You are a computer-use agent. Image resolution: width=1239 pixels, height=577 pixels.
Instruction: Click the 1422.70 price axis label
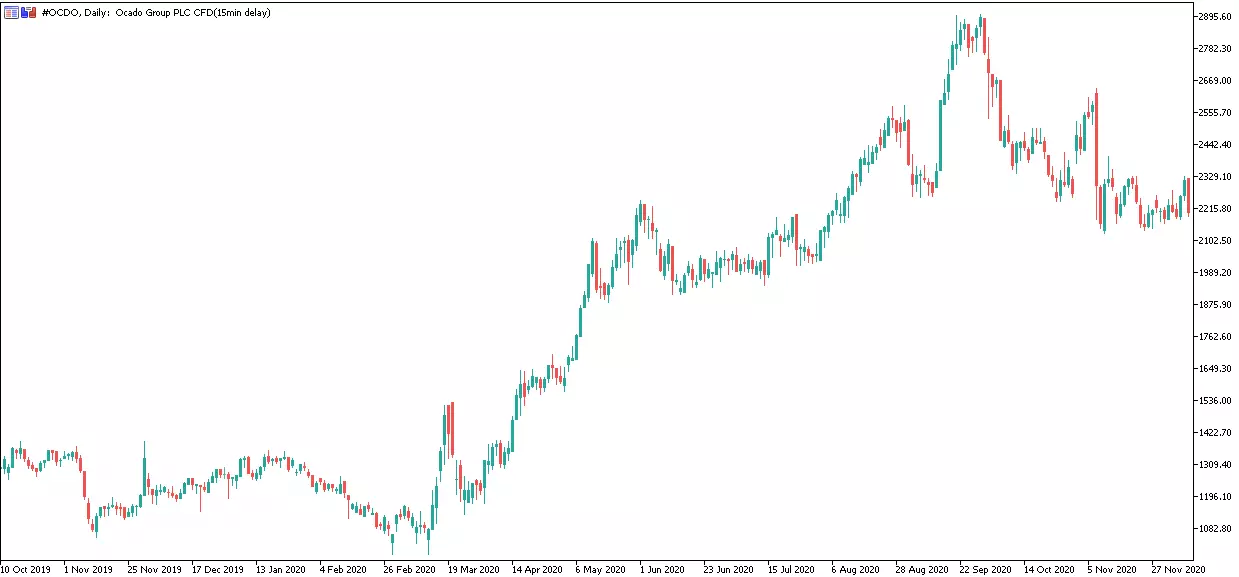click(x=1215, y=433)
